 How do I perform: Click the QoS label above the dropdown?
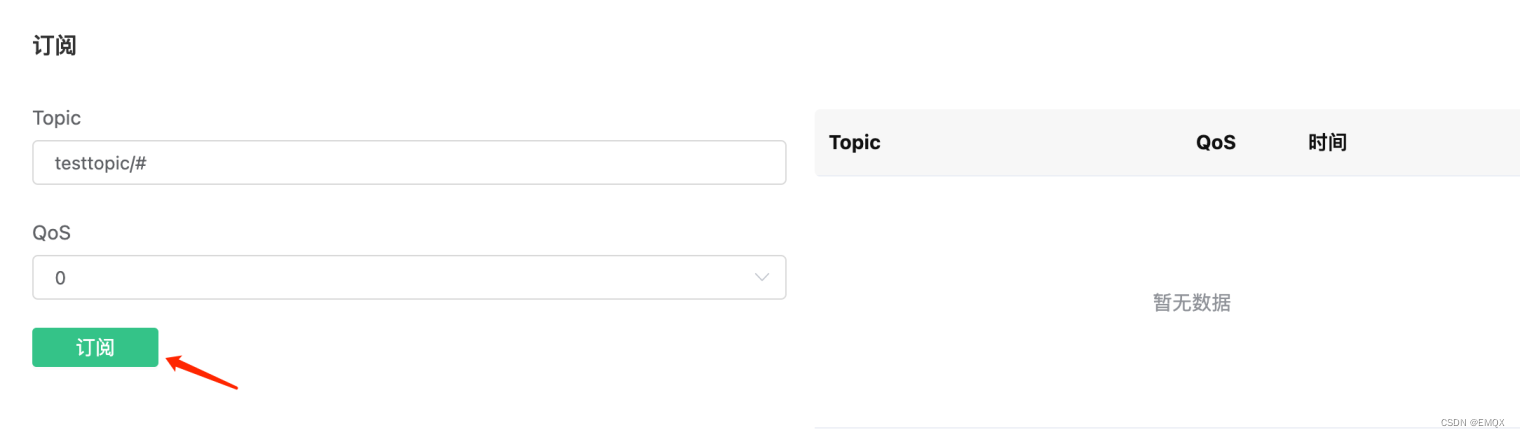click(x=52, y=233)
